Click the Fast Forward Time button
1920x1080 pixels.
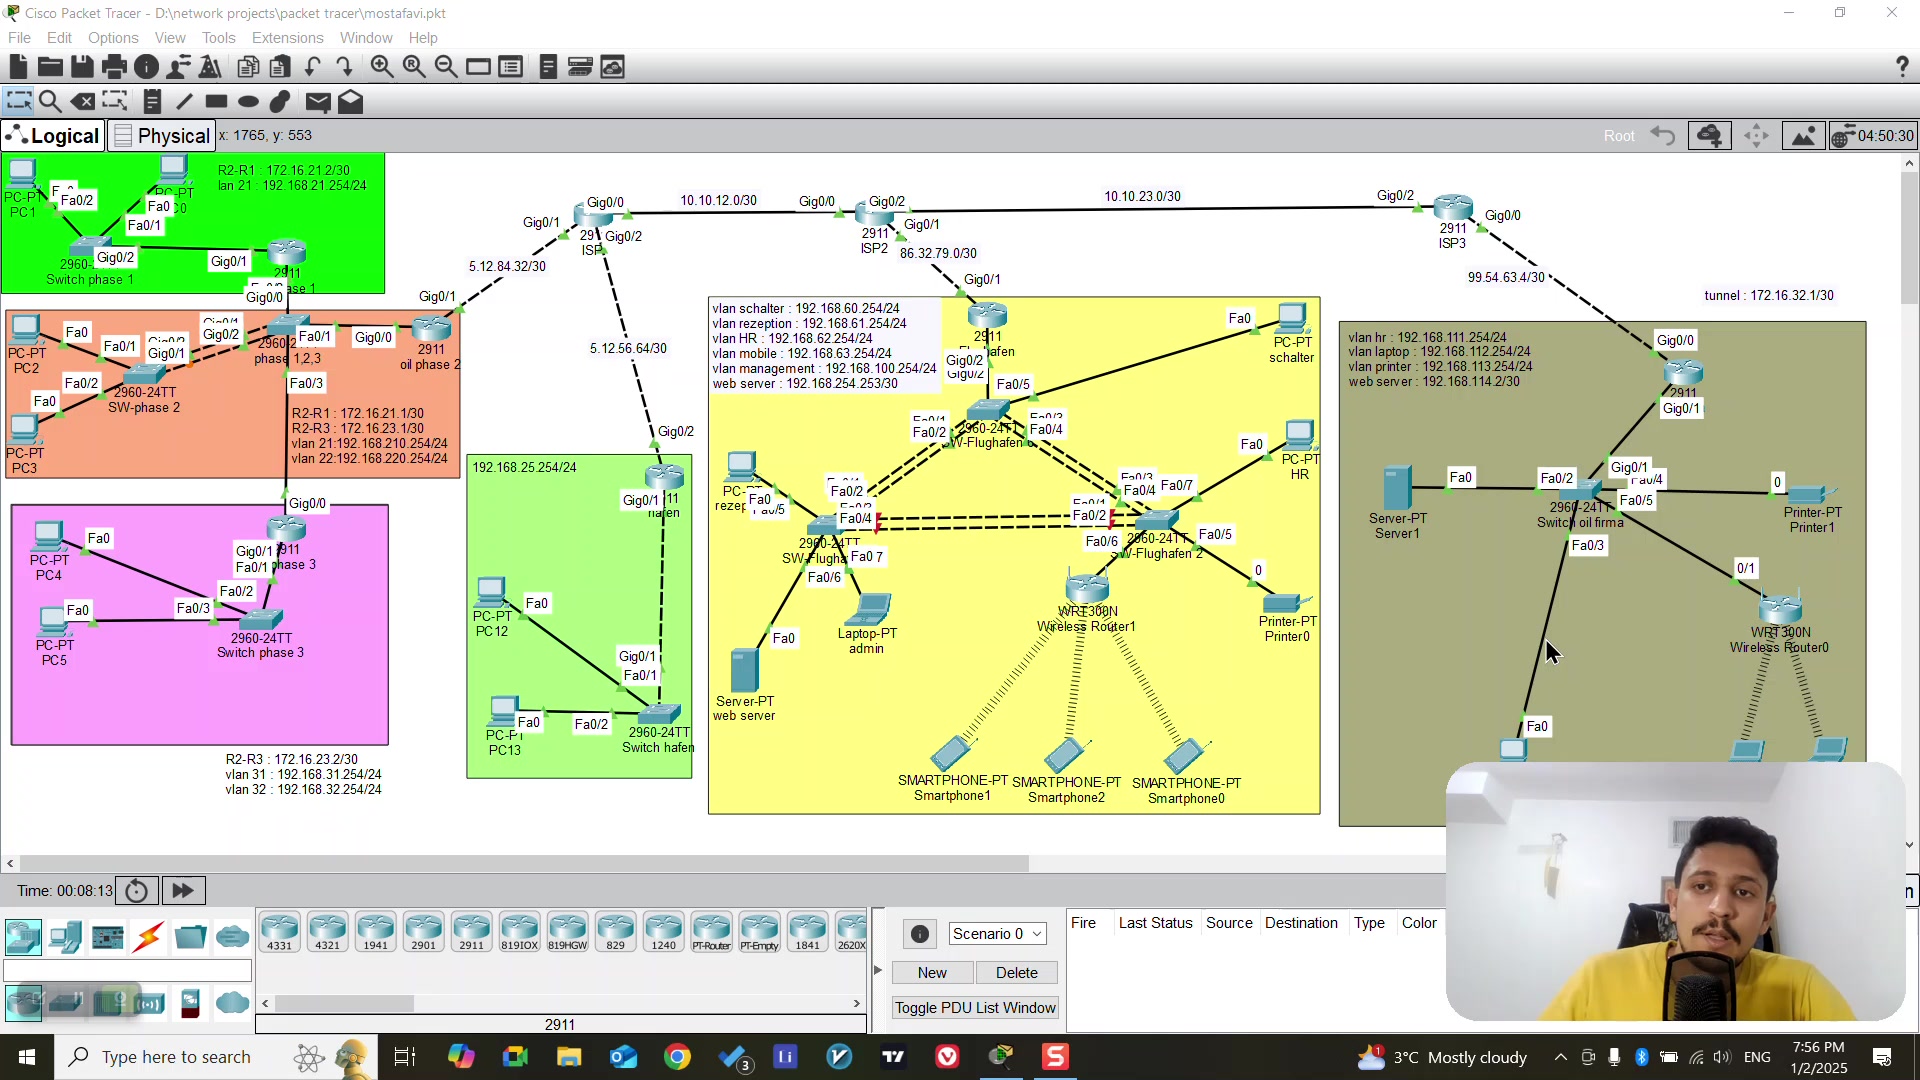coord(183,891)
